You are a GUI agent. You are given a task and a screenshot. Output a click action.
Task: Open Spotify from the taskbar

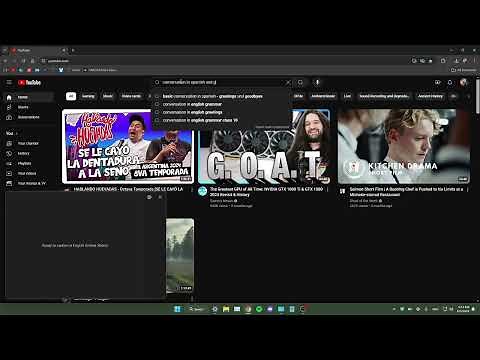(x=259, y=309)
